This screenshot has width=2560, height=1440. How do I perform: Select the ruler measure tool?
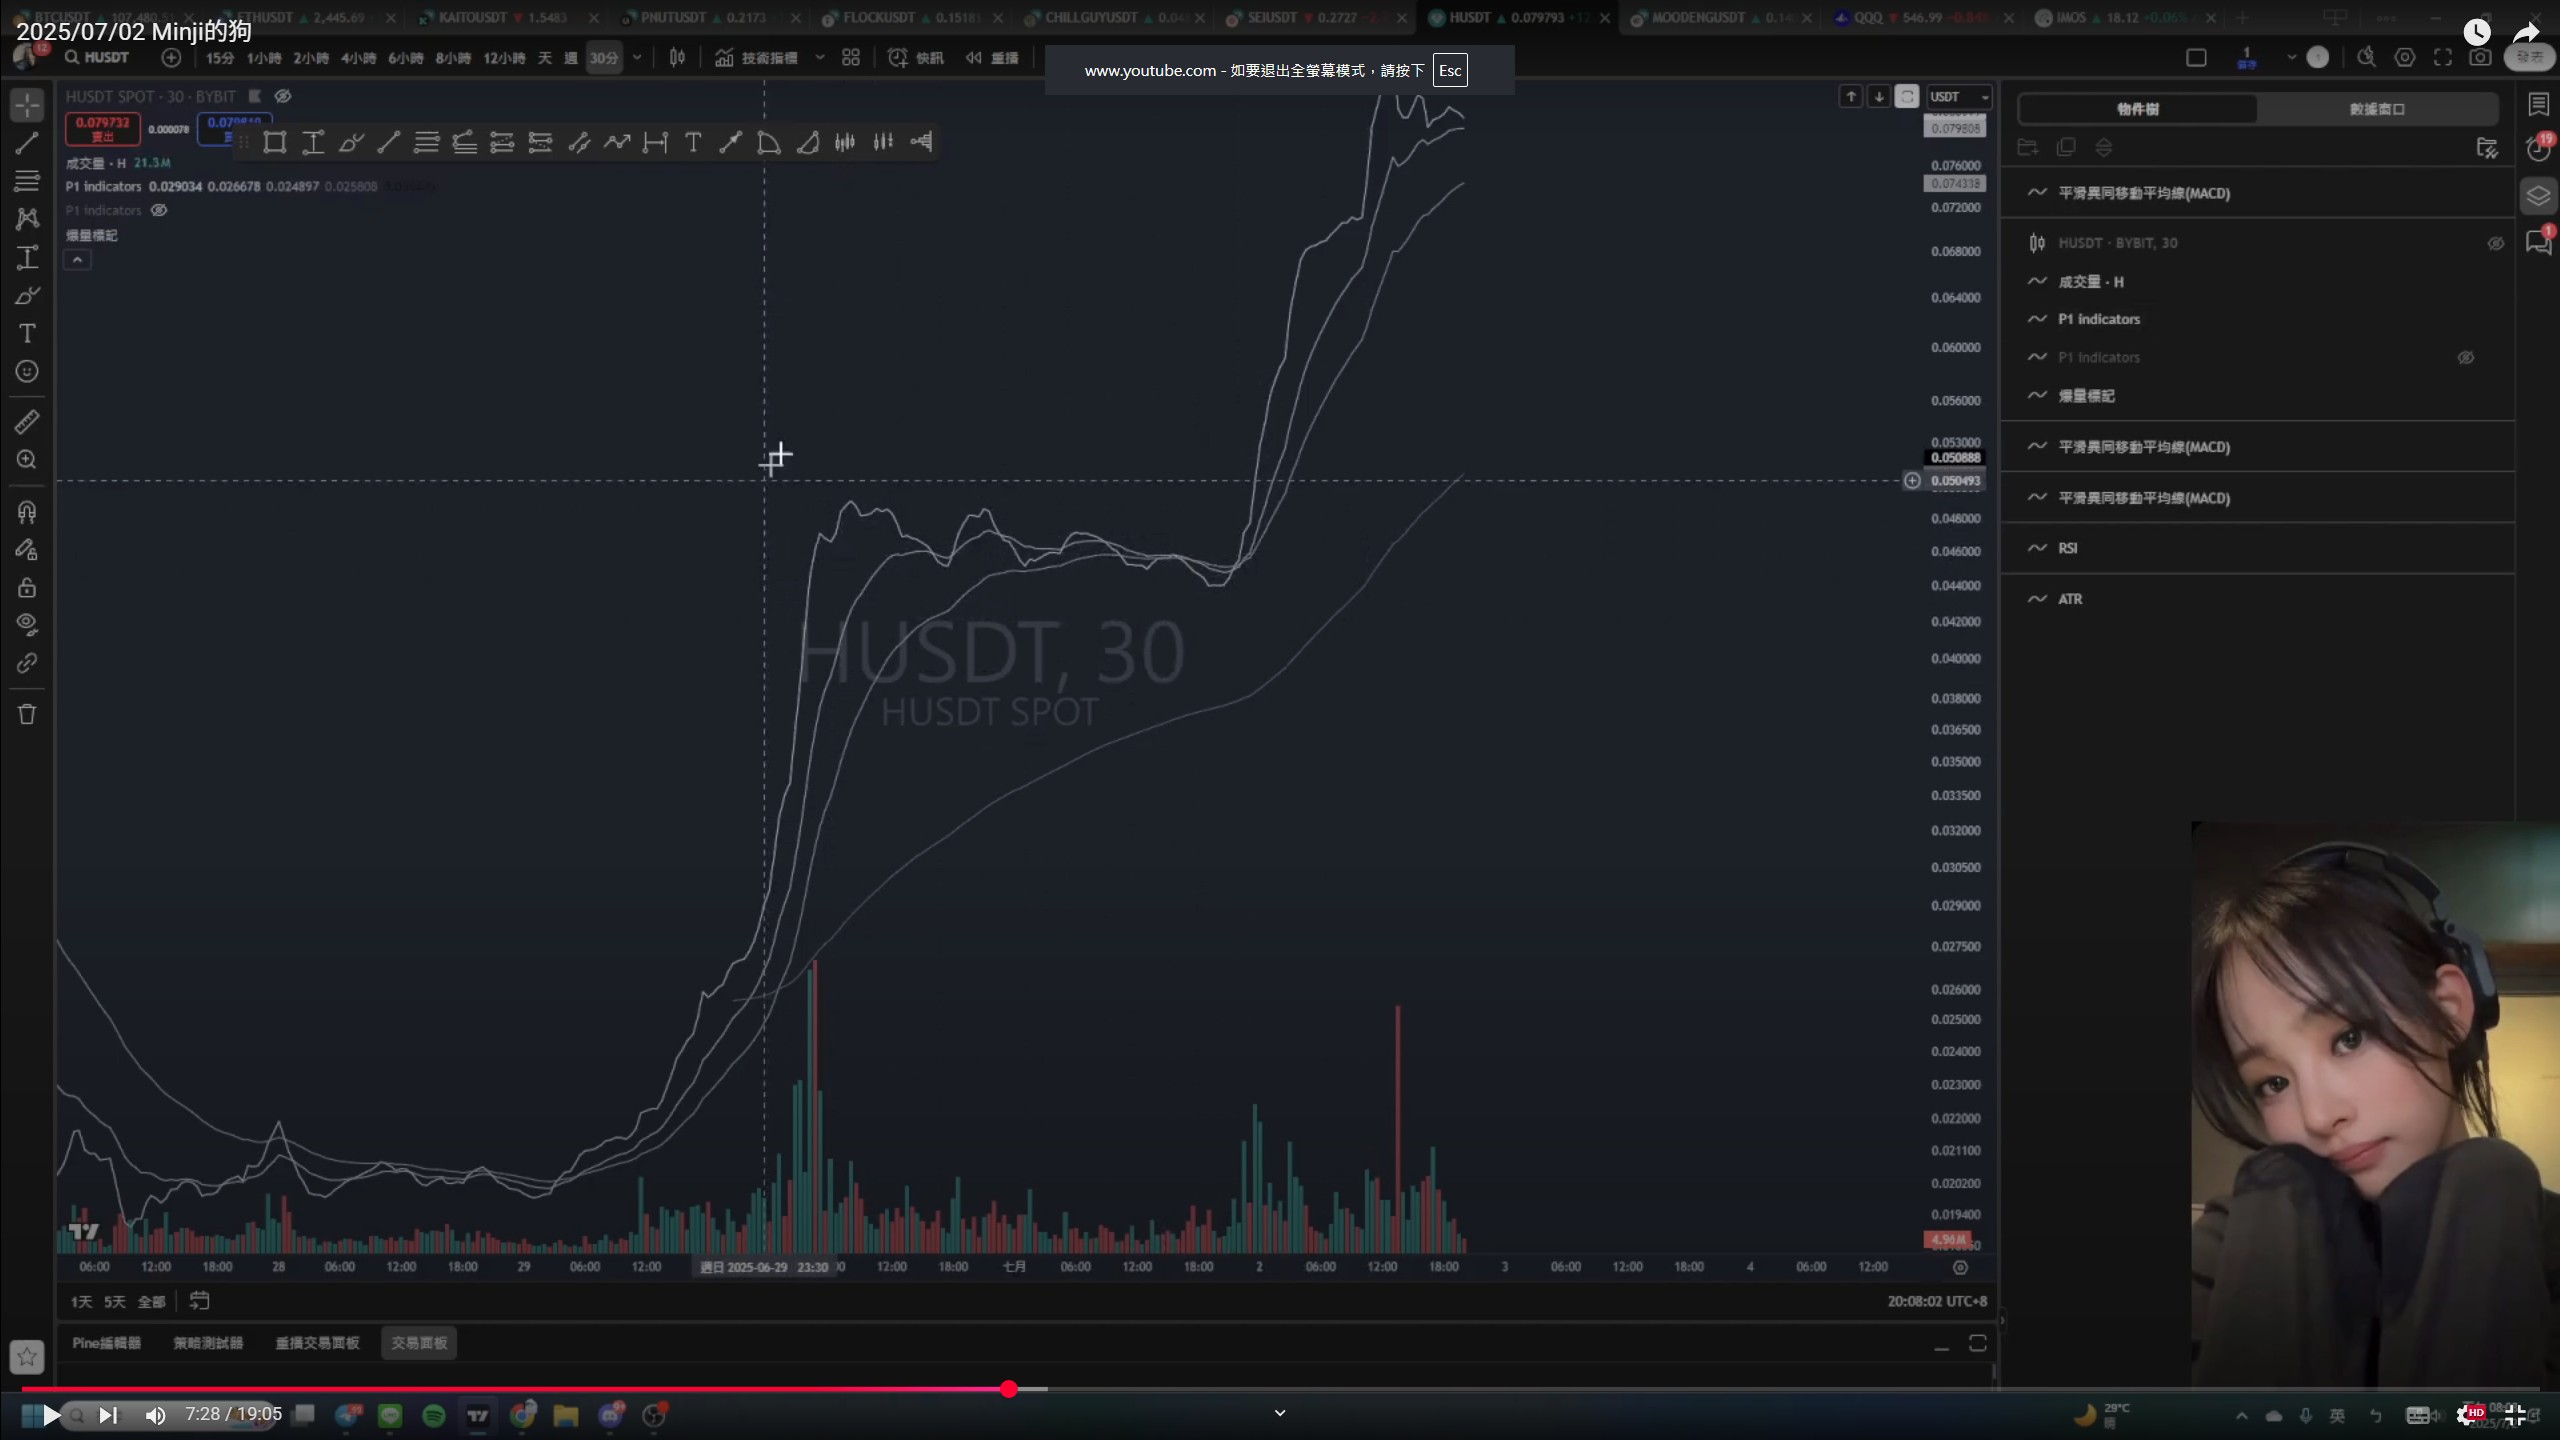pyautogui.click(x=27, y=422)
